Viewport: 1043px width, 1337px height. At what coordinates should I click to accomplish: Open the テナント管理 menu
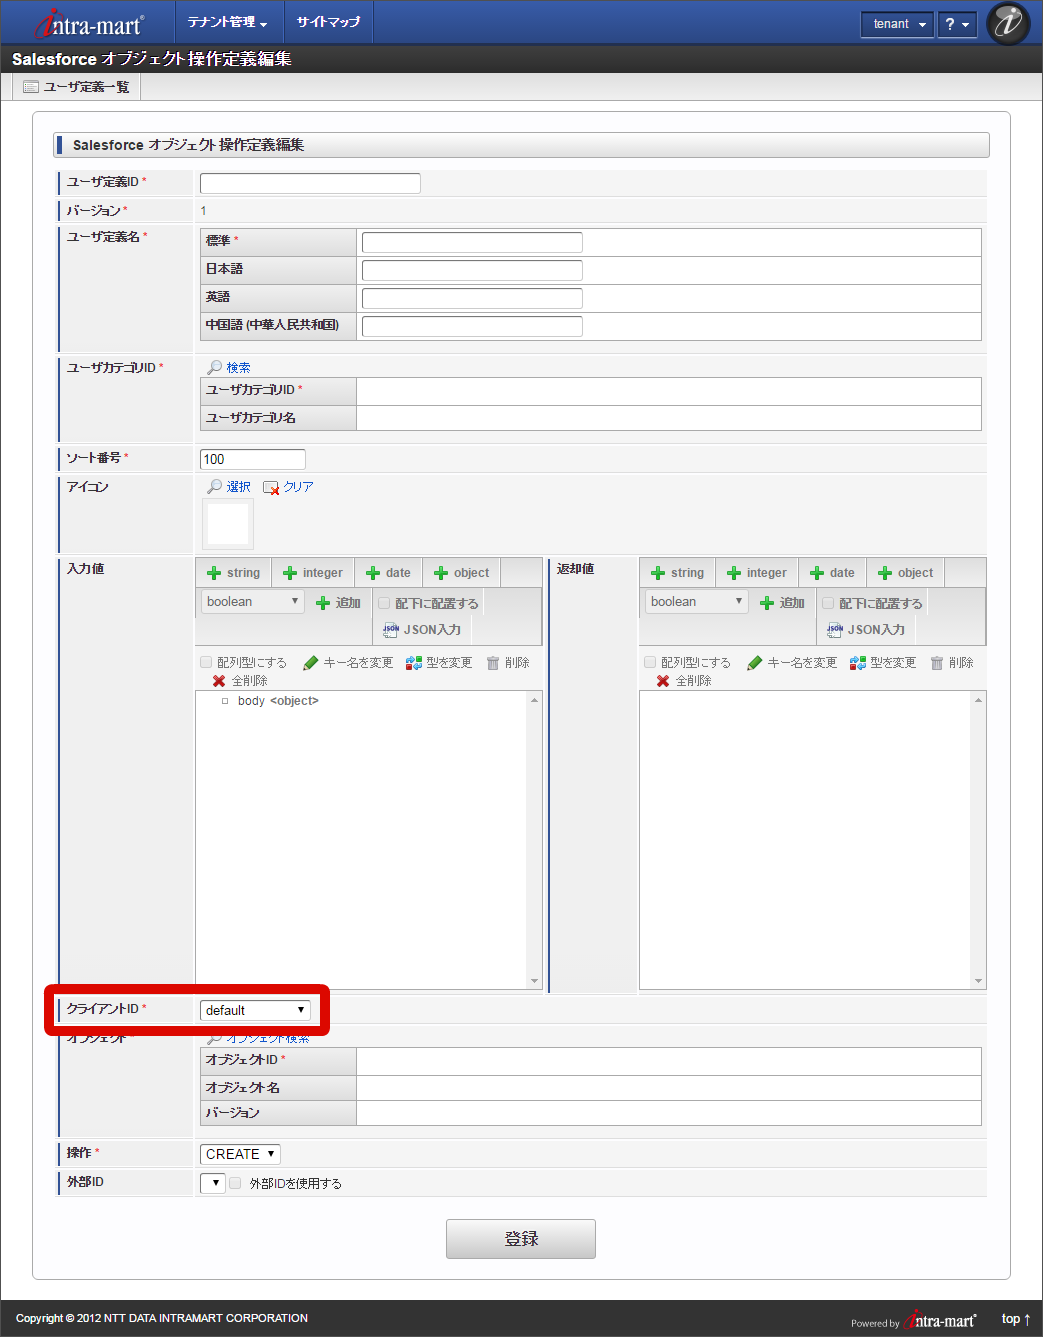[x=227, y=22]
